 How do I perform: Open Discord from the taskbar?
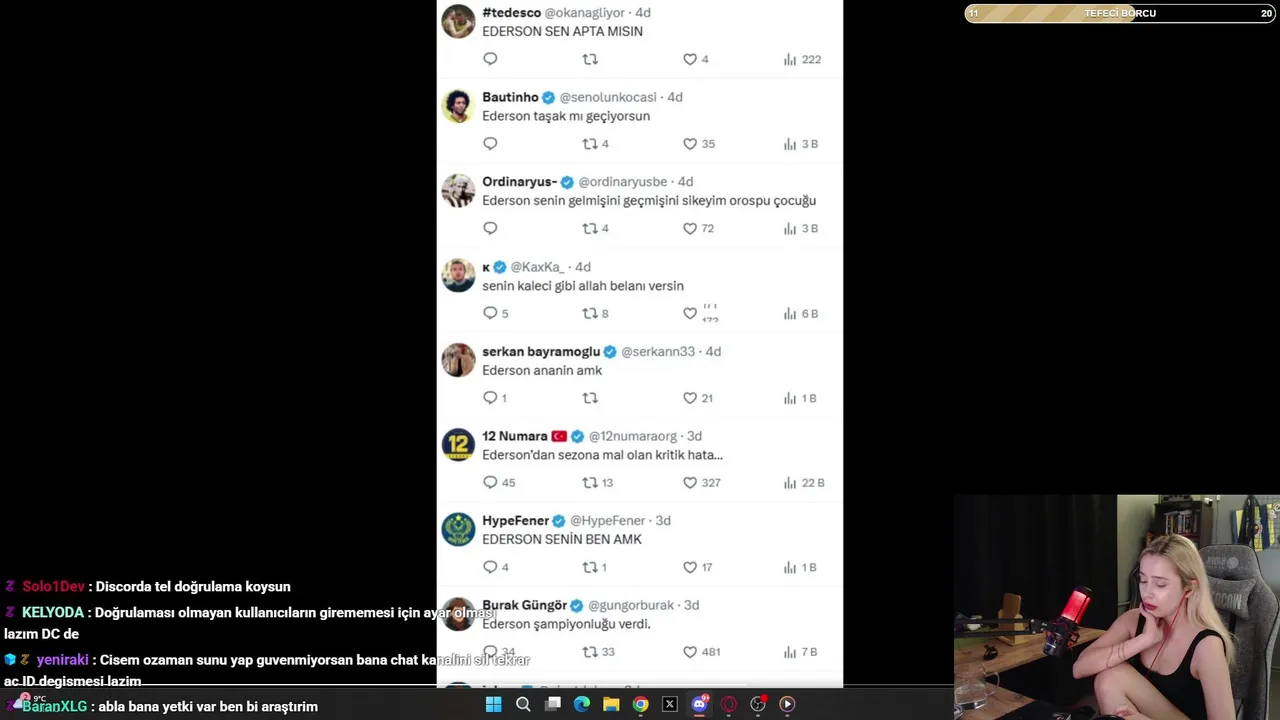(699, 704)
